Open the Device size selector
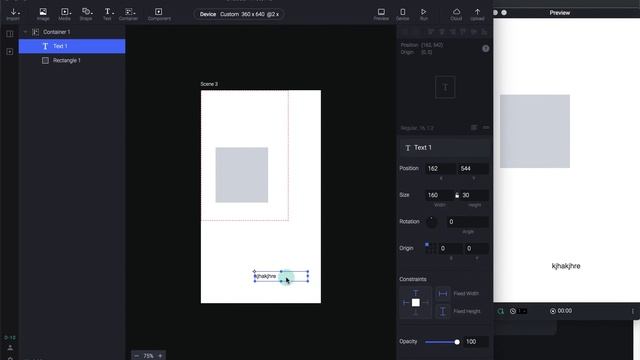 coord(239,14)
